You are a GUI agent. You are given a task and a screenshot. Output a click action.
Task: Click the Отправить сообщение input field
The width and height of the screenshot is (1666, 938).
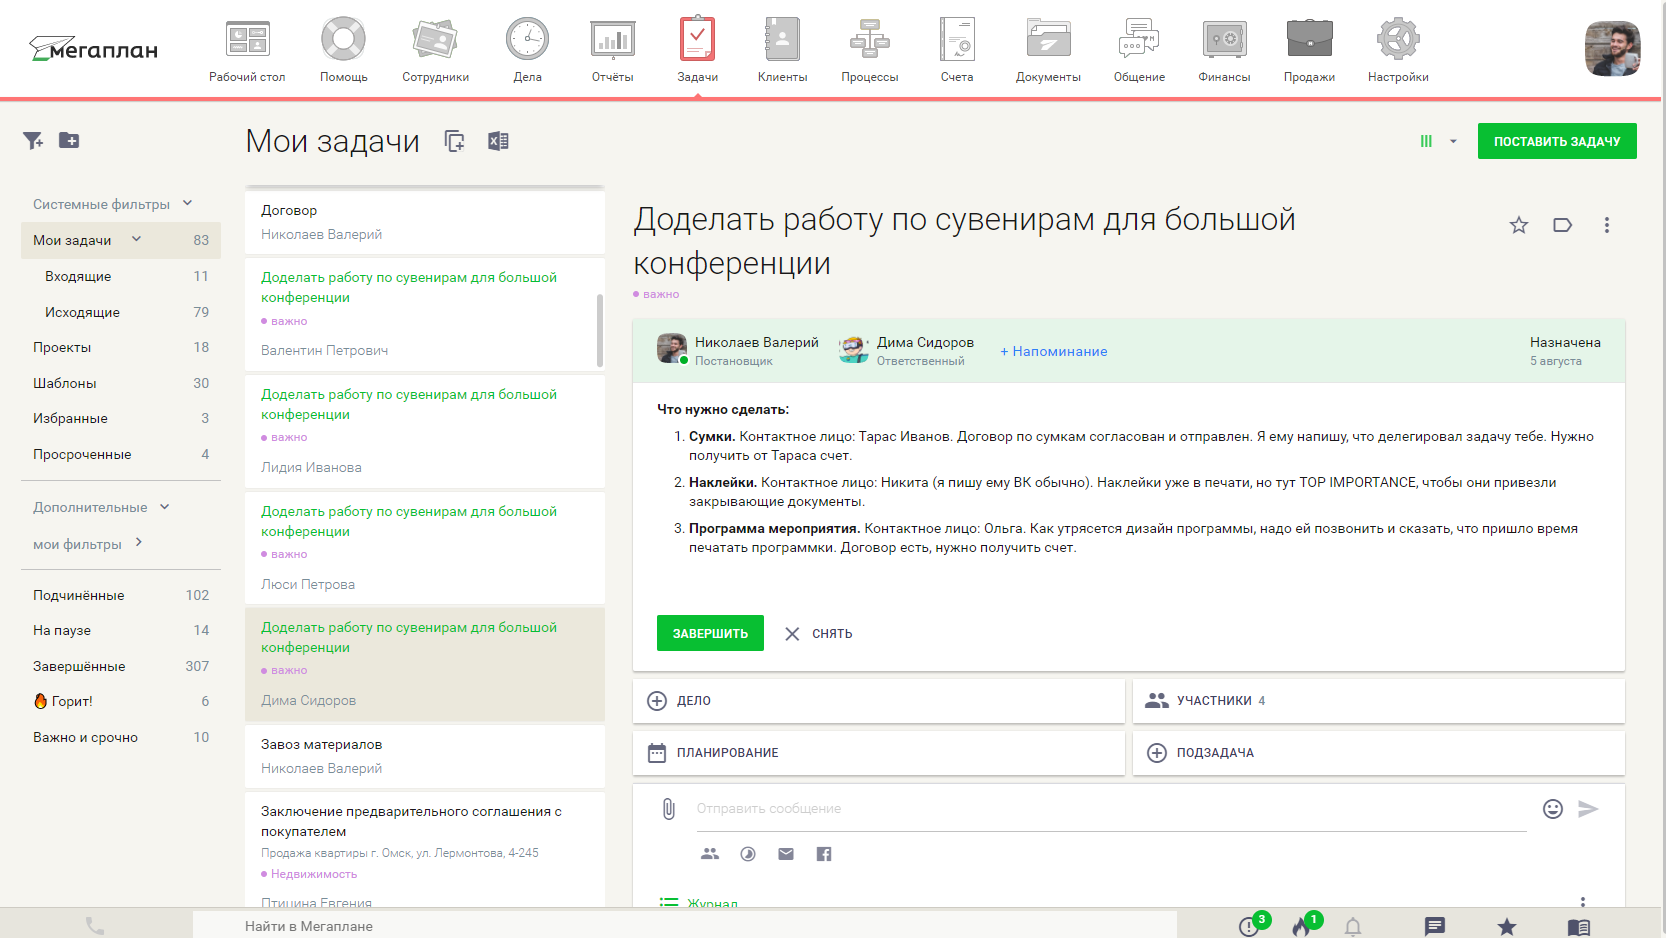point(1111,809)
